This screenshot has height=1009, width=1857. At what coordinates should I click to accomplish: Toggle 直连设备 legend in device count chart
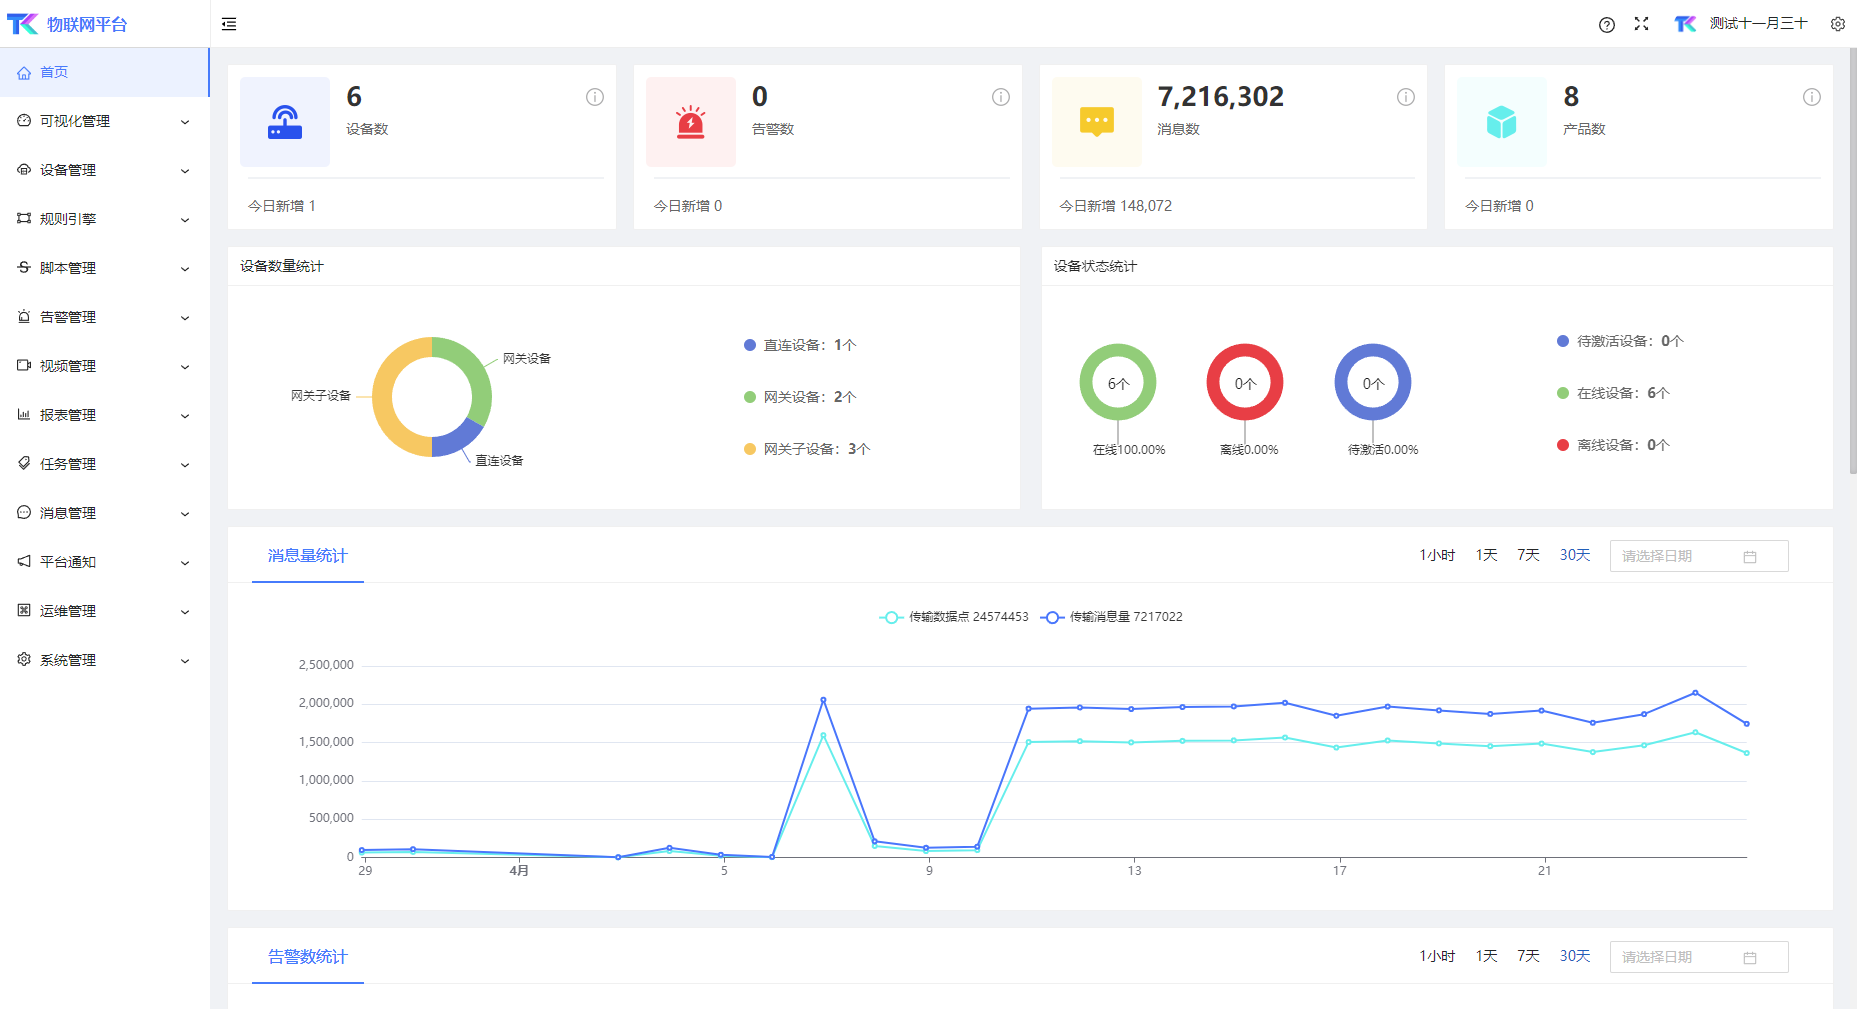tap(800, 345)
